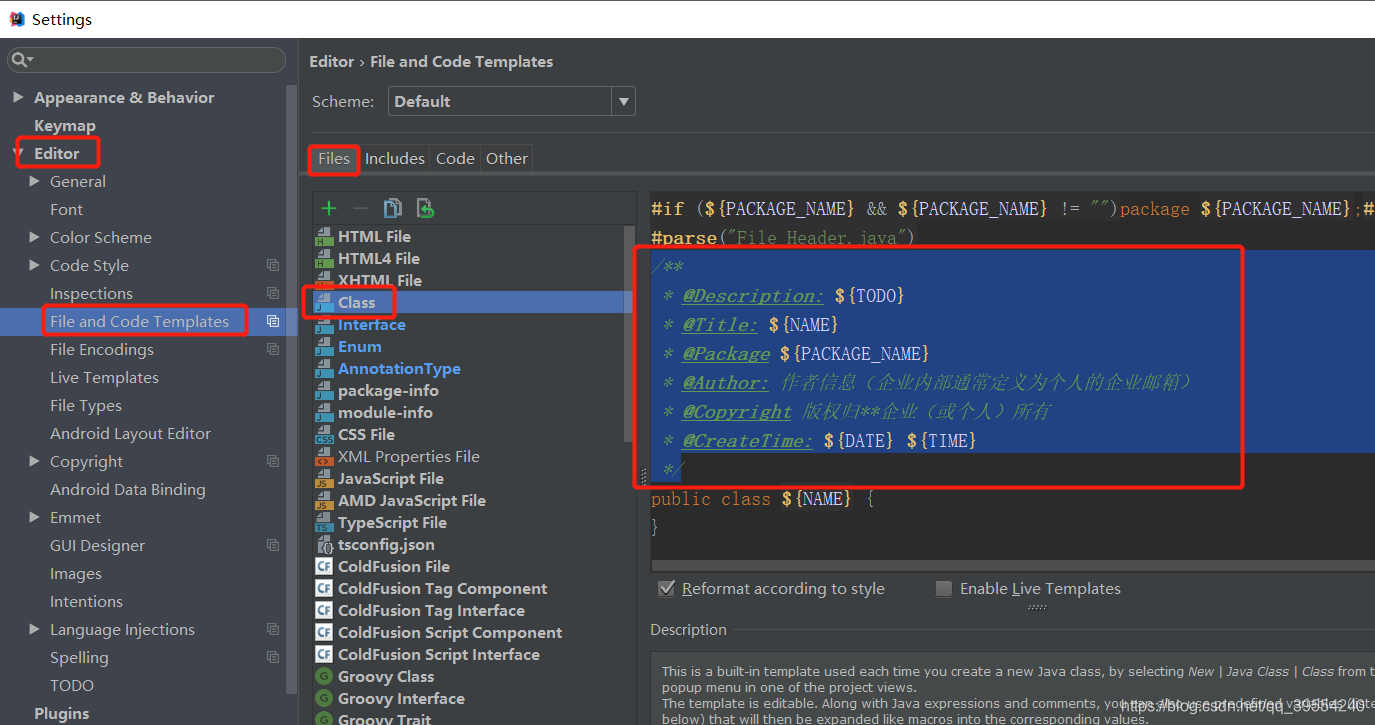Select Live Templates settings item

pos(104,377)
